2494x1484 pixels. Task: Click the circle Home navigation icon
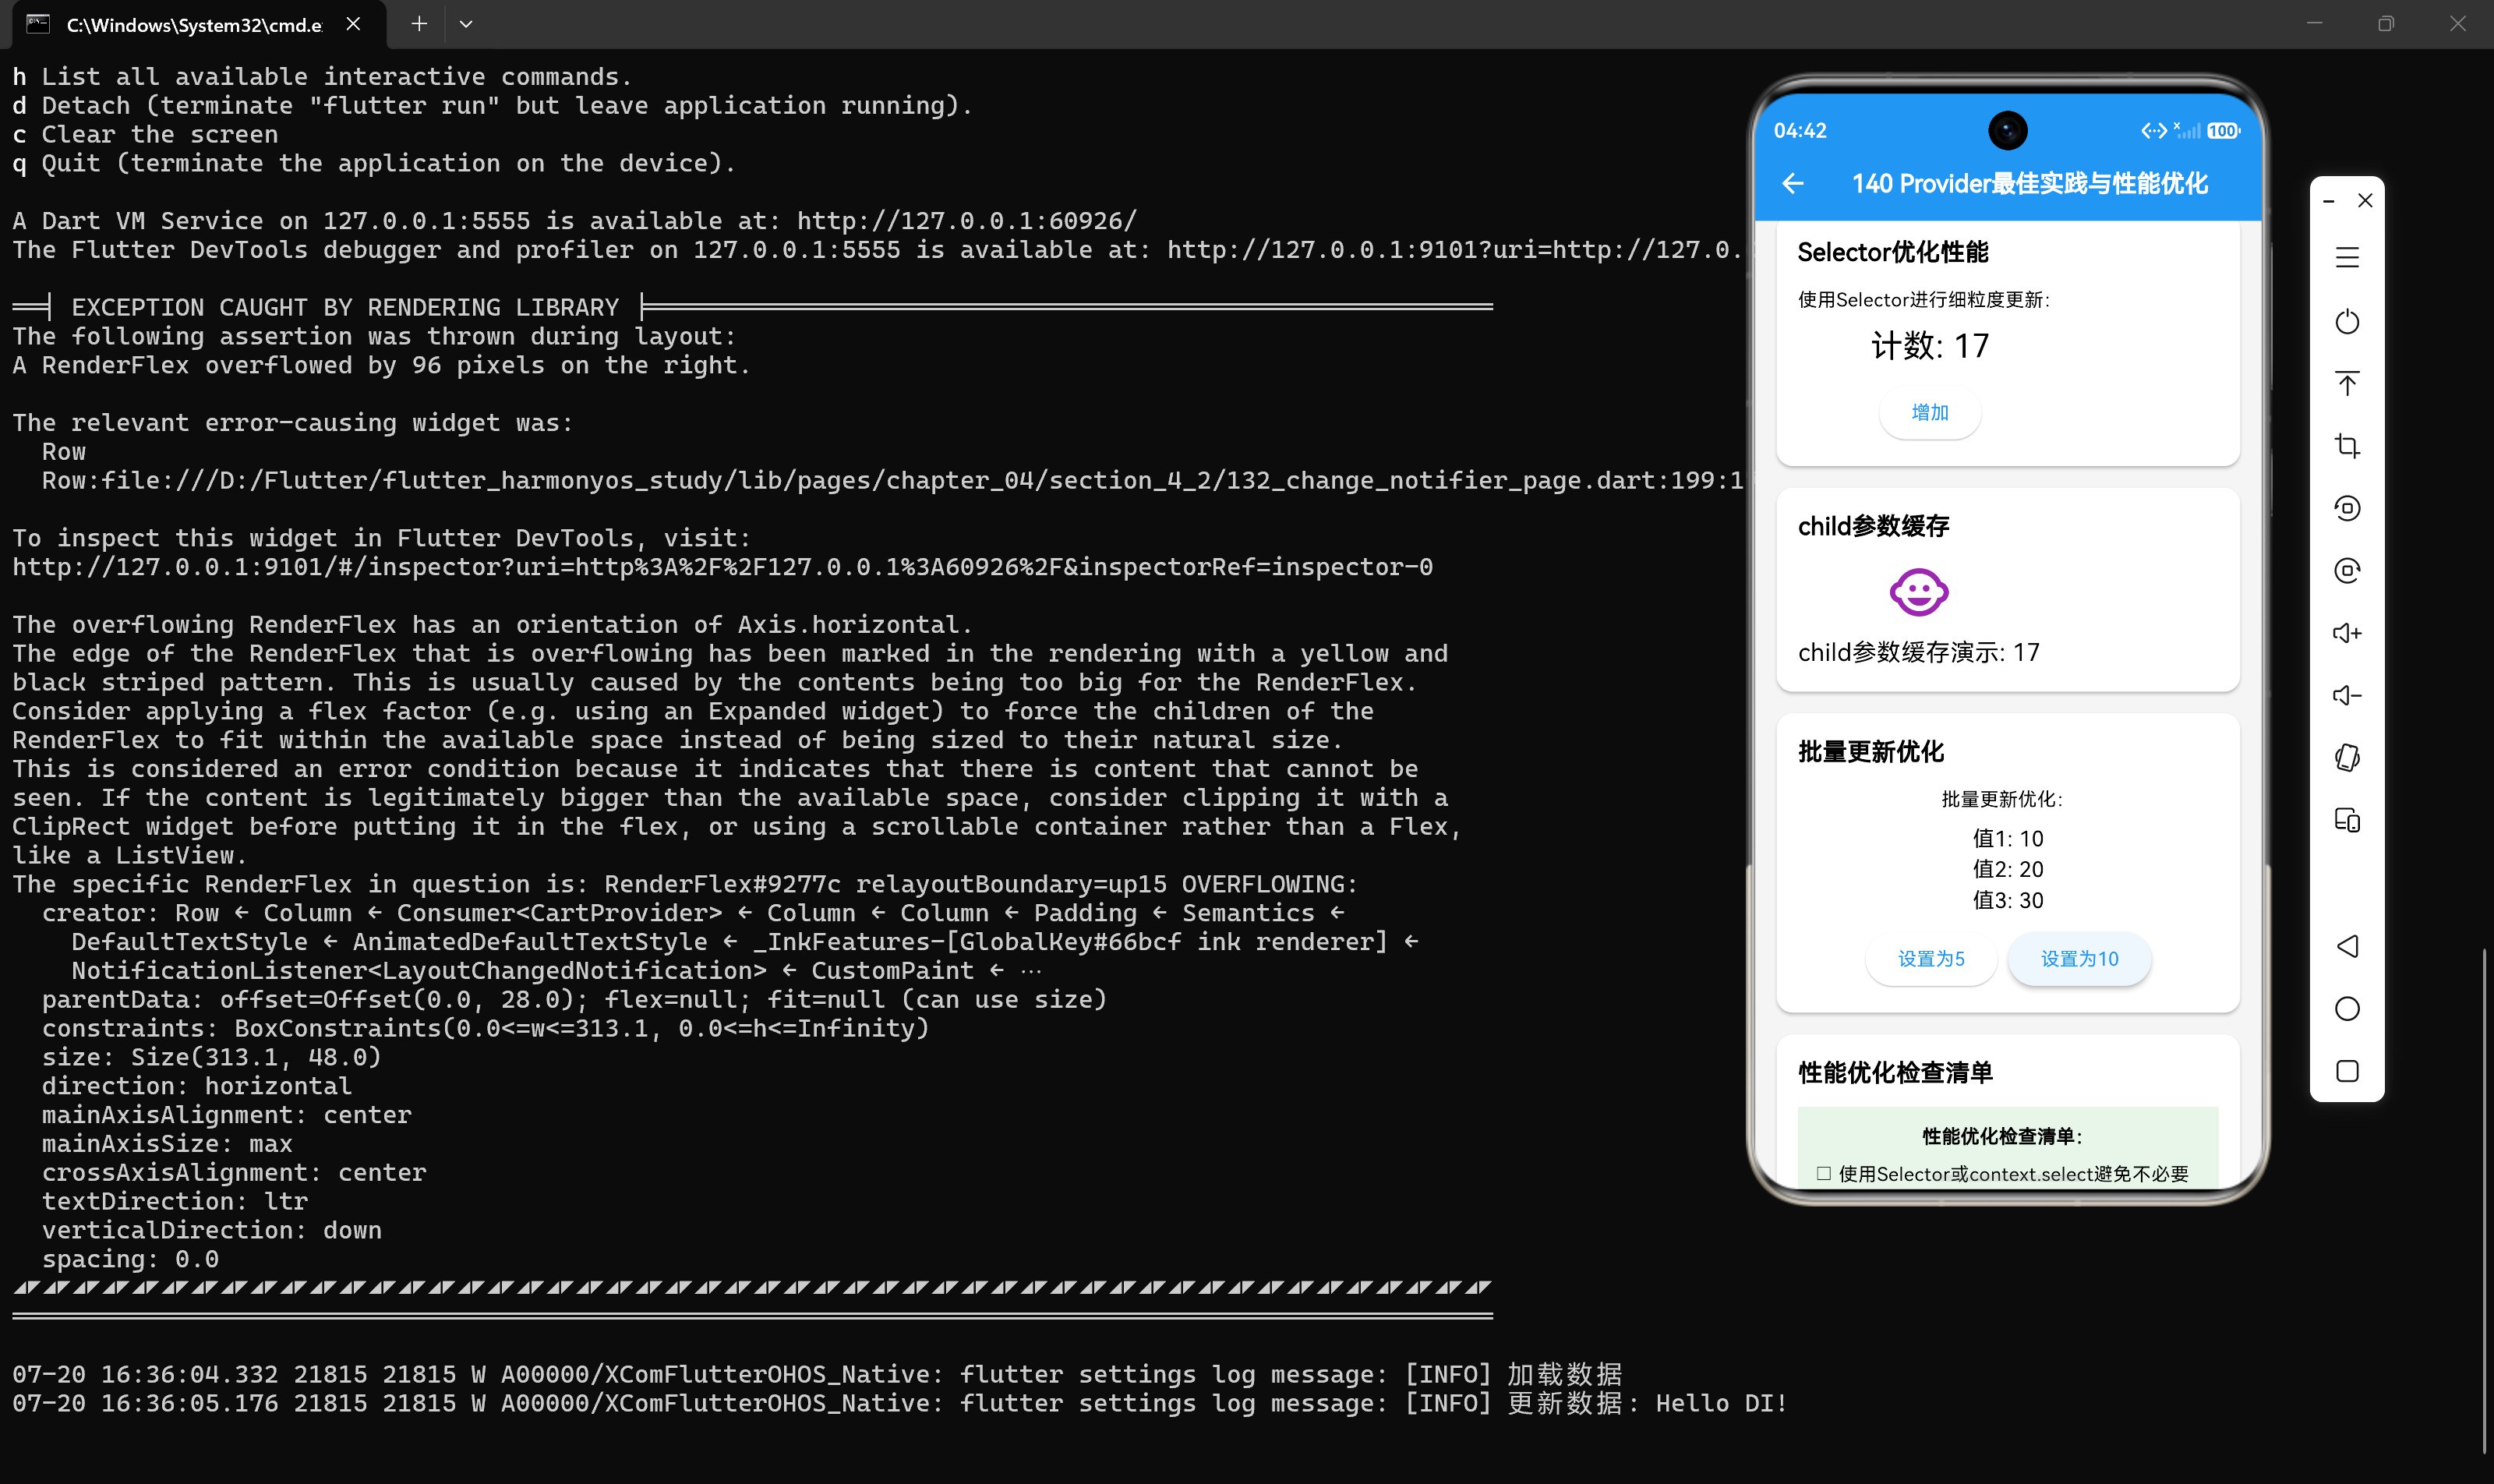point(2347,1008)
